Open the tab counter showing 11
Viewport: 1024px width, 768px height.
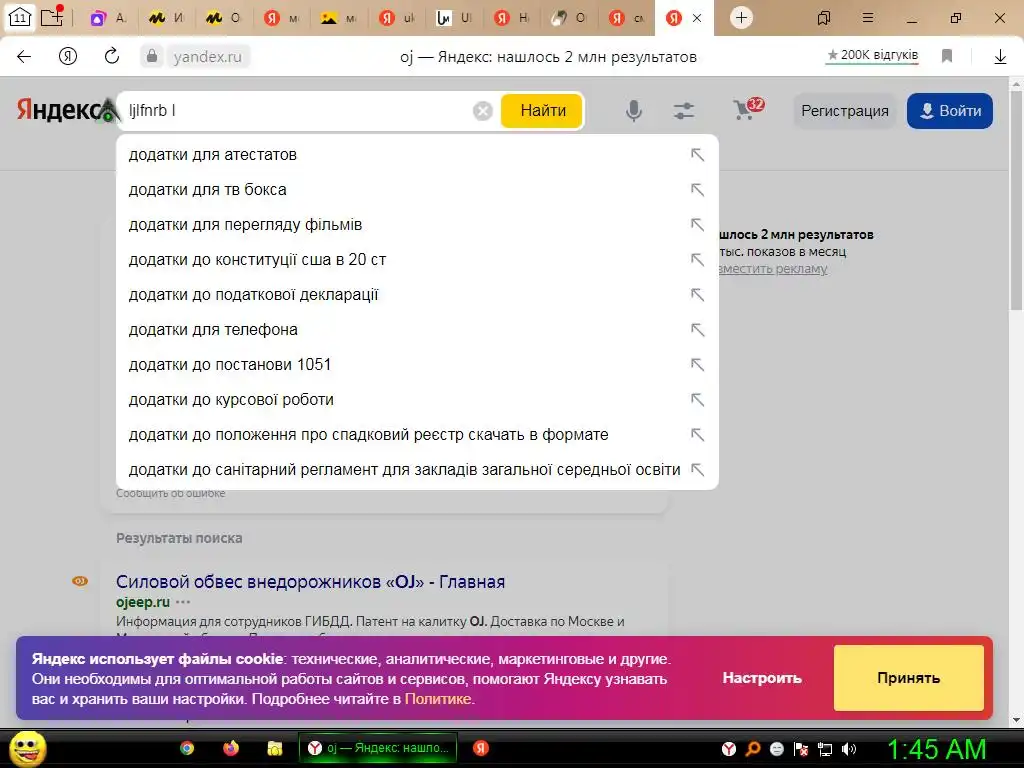[19, 18]
